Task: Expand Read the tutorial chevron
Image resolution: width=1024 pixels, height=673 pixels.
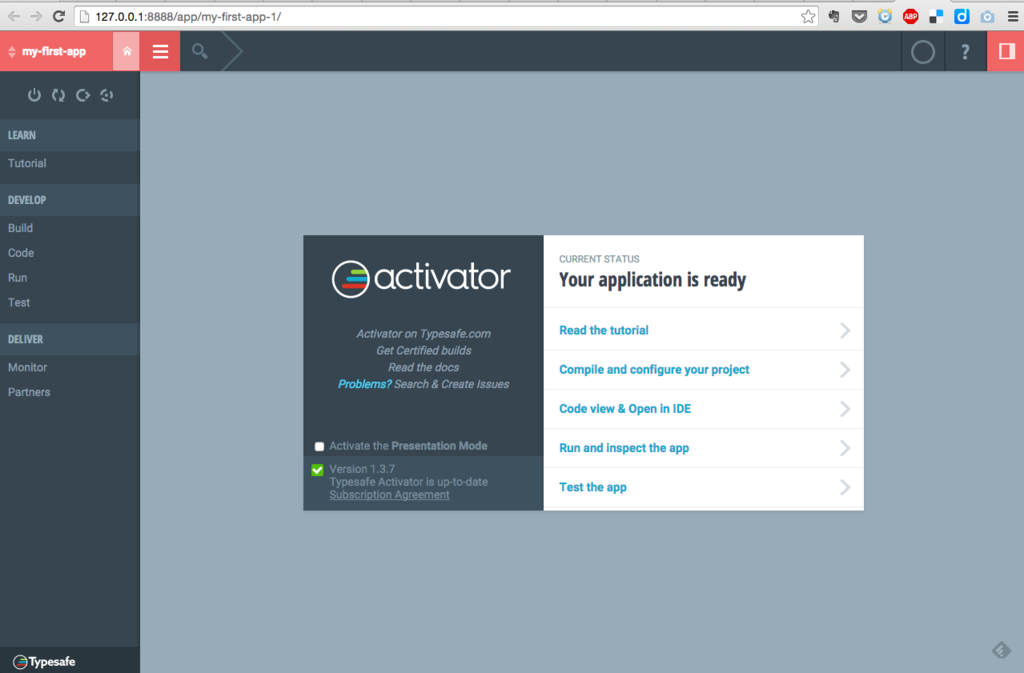Action: [x=845, y=329]
